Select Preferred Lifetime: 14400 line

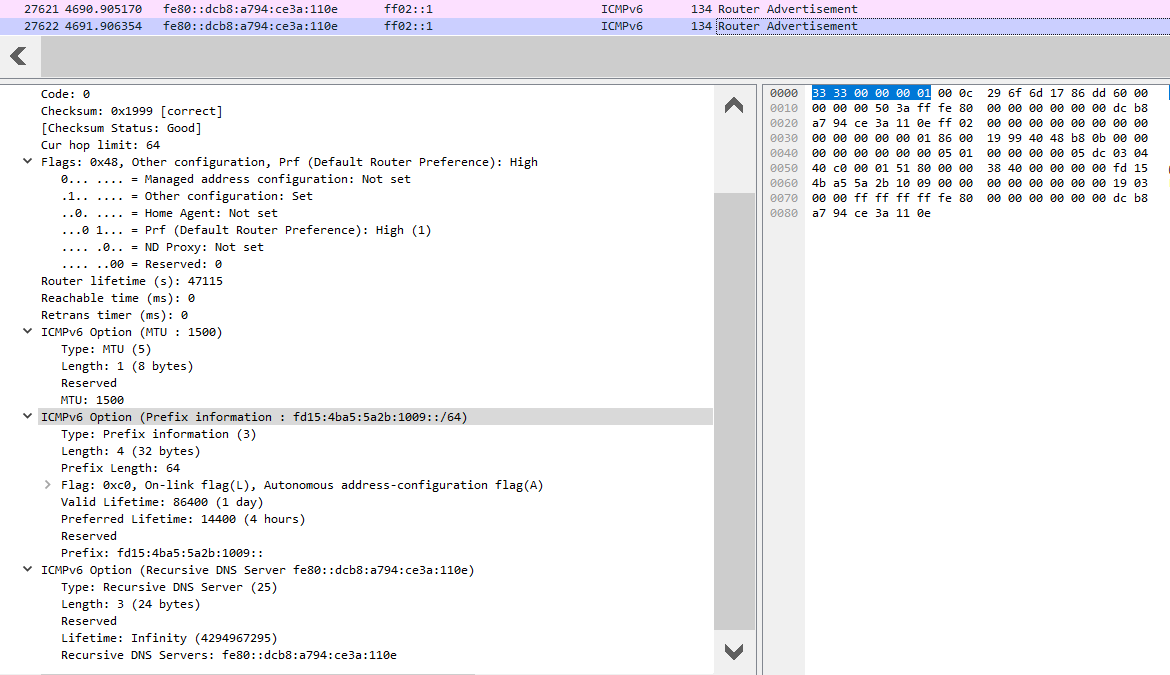tap(182, 519)
